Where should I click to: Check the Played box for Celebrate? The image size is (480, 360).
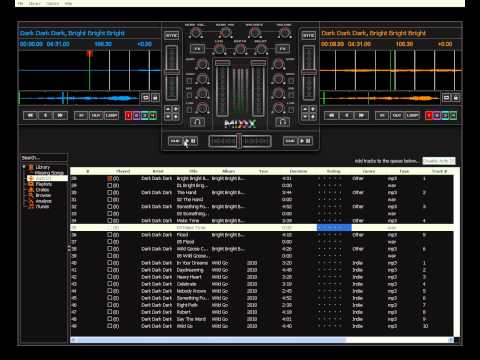109,284
